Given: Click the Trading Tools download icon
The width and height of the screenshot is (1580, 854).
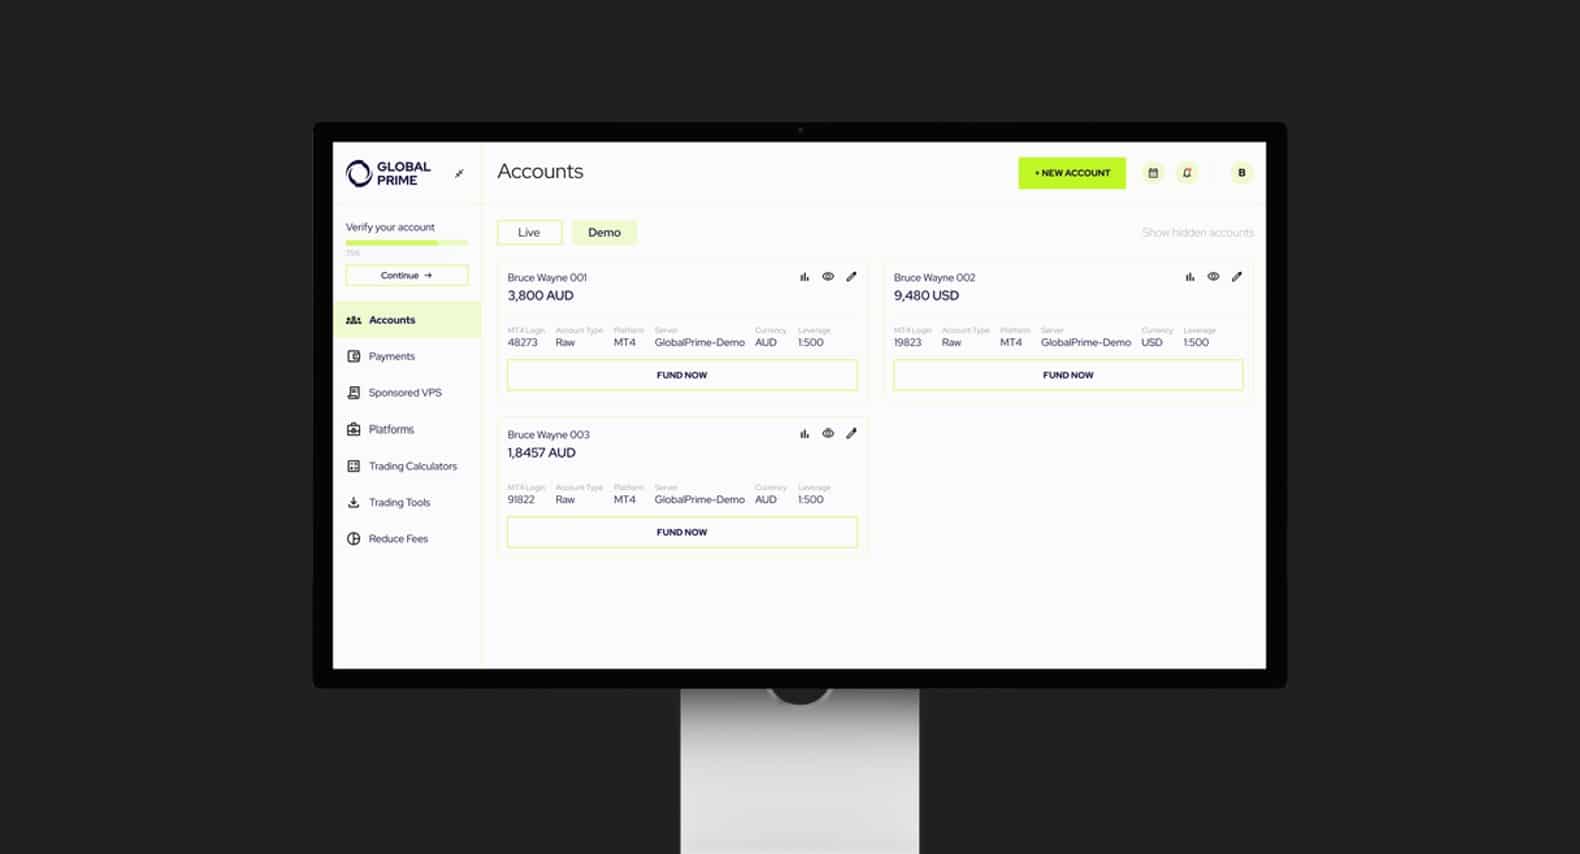Looking at the screenshot, I should (353, 502).
